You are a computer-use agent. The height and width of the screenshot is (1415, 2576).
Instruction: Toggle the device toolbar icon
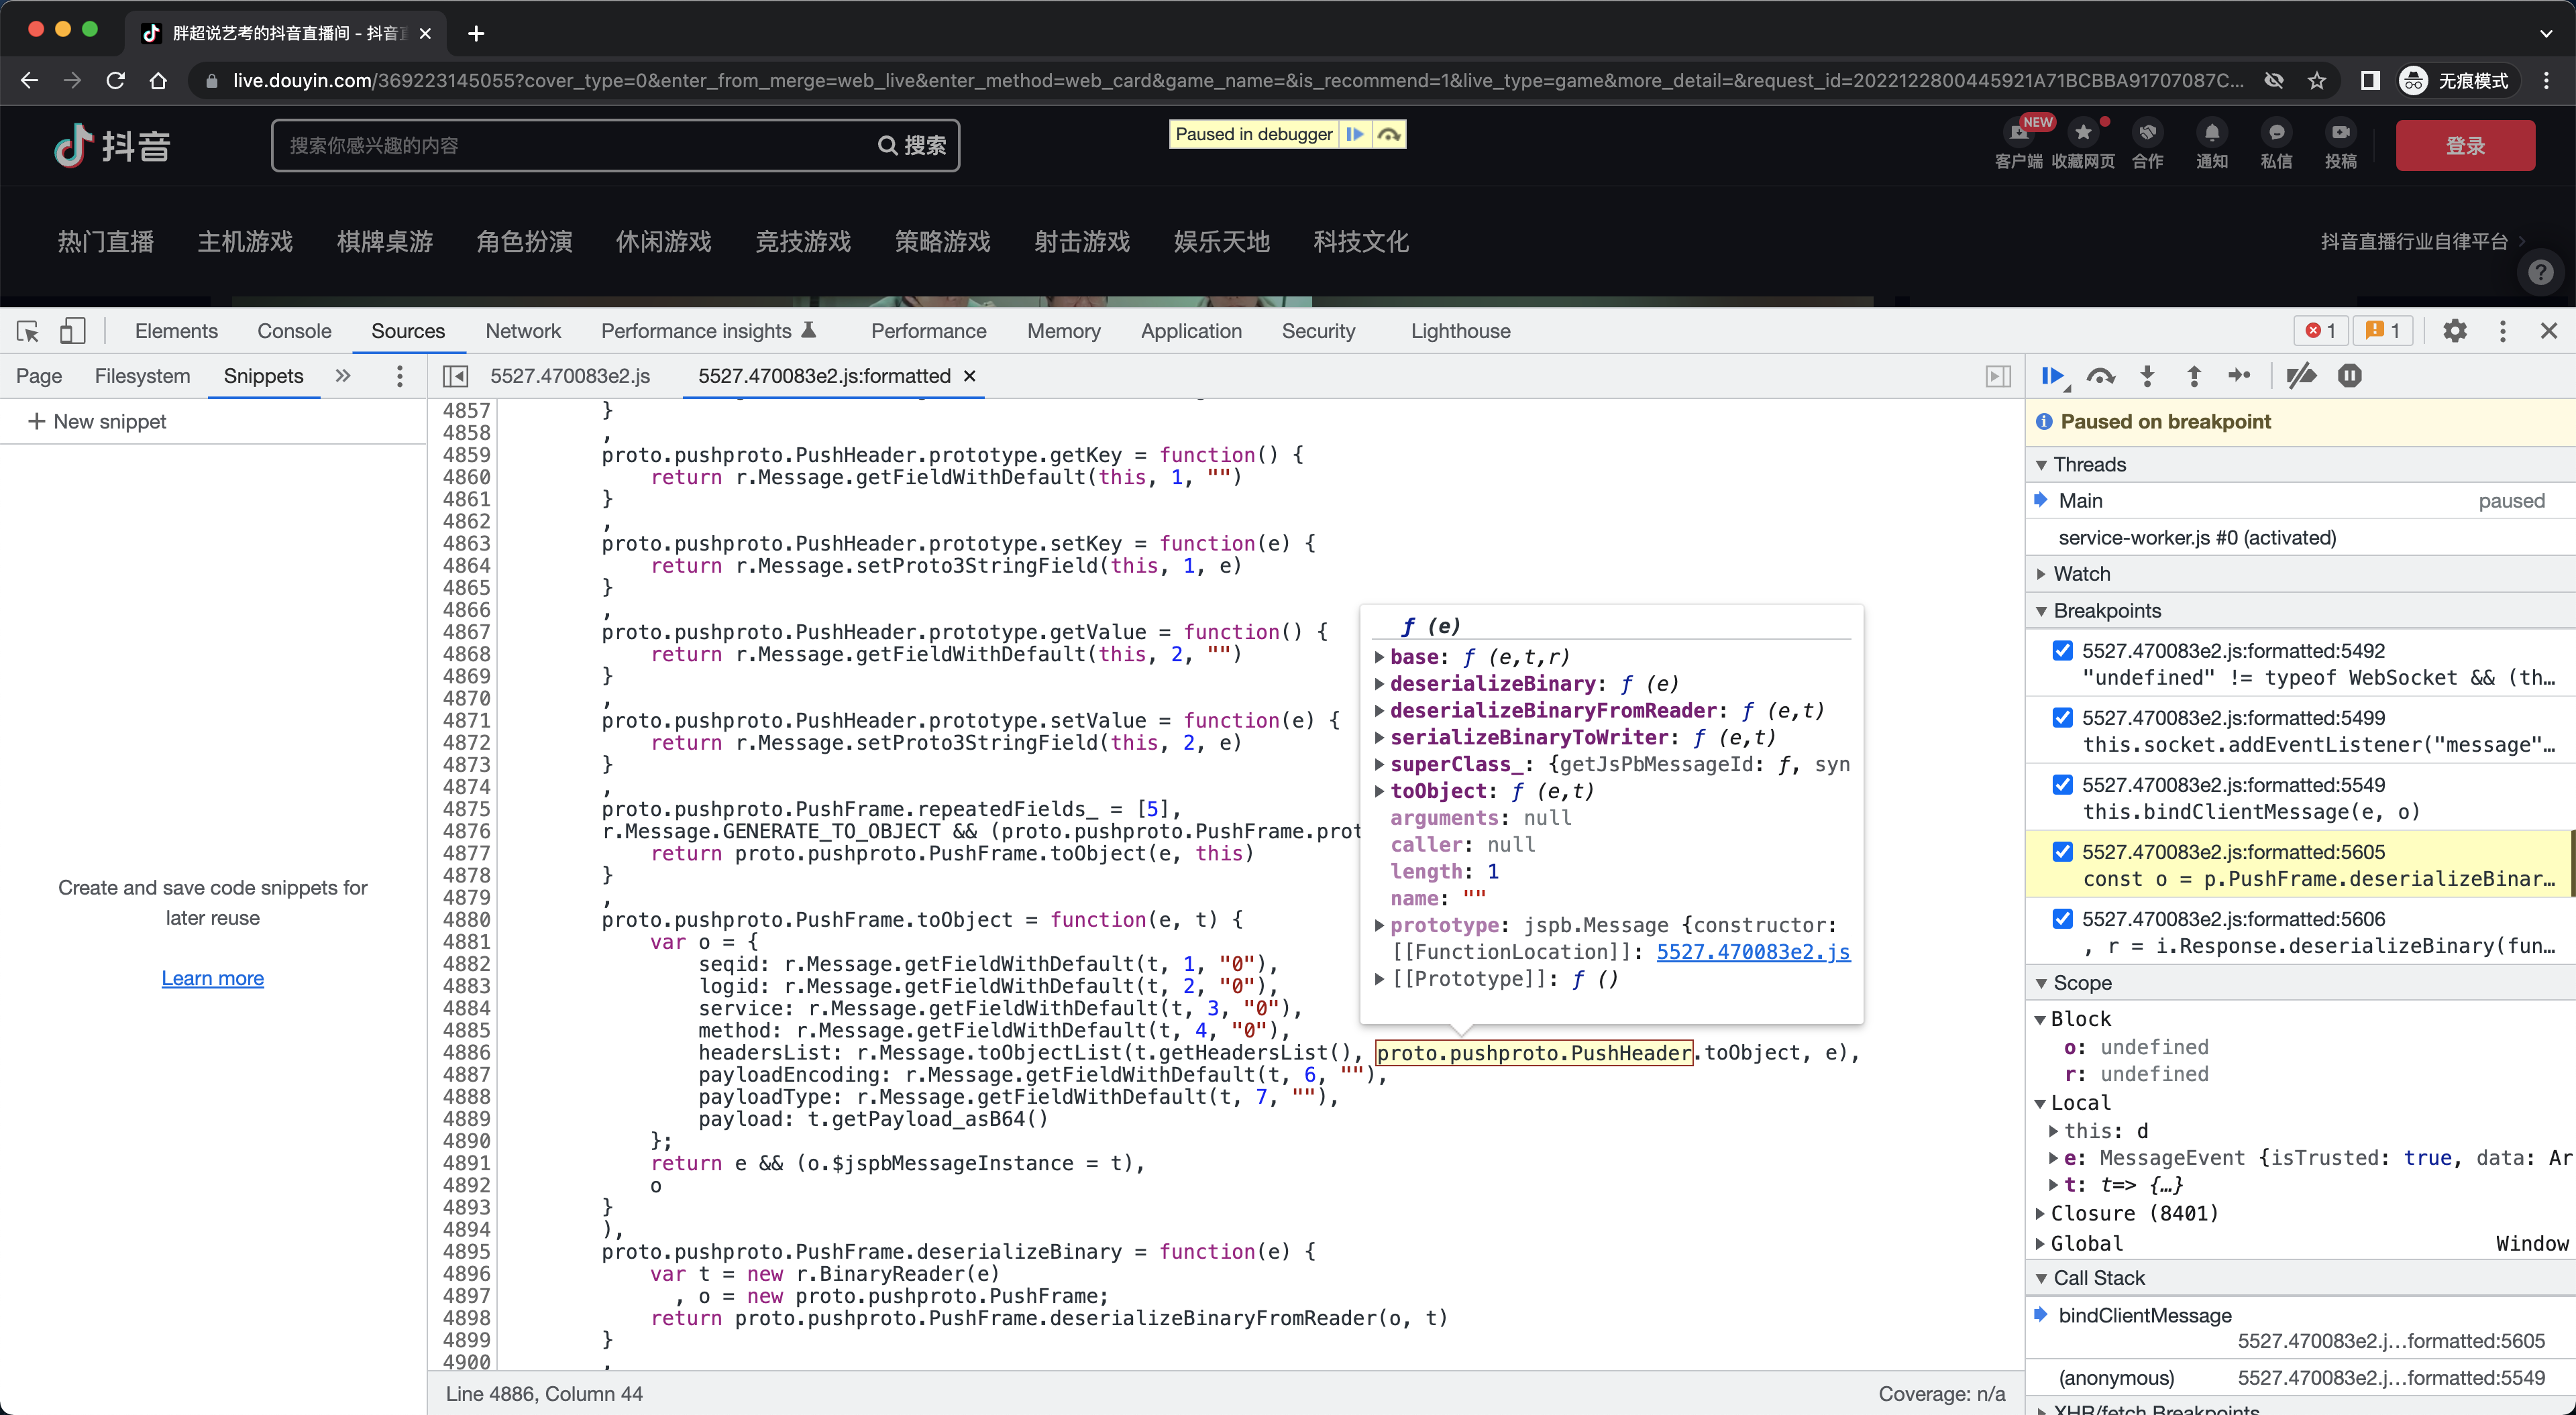click(x=72, y=331)
